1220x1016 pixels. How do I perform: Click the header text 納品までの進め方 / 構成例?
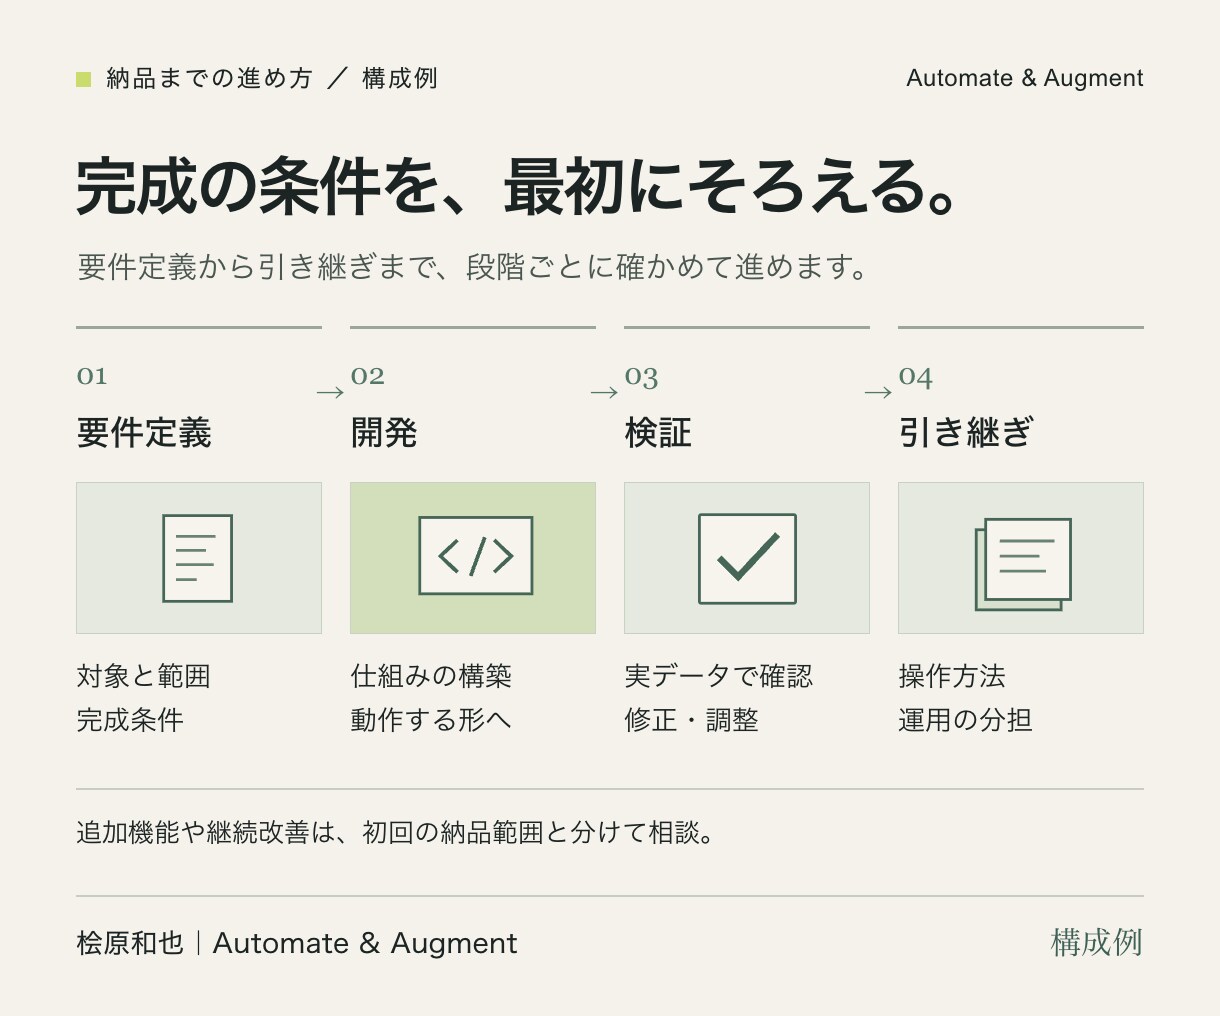272,79
